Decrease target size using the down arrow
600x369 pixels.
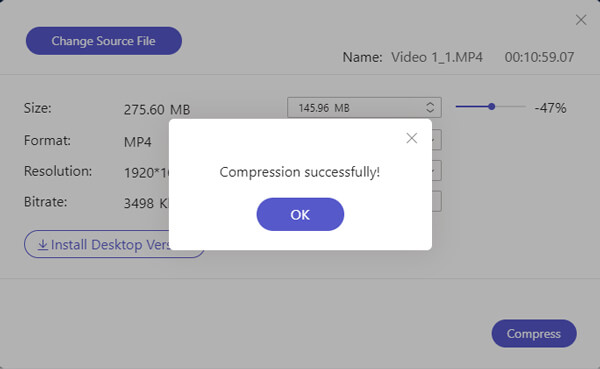pyautogui.click(x=430, y=111)
